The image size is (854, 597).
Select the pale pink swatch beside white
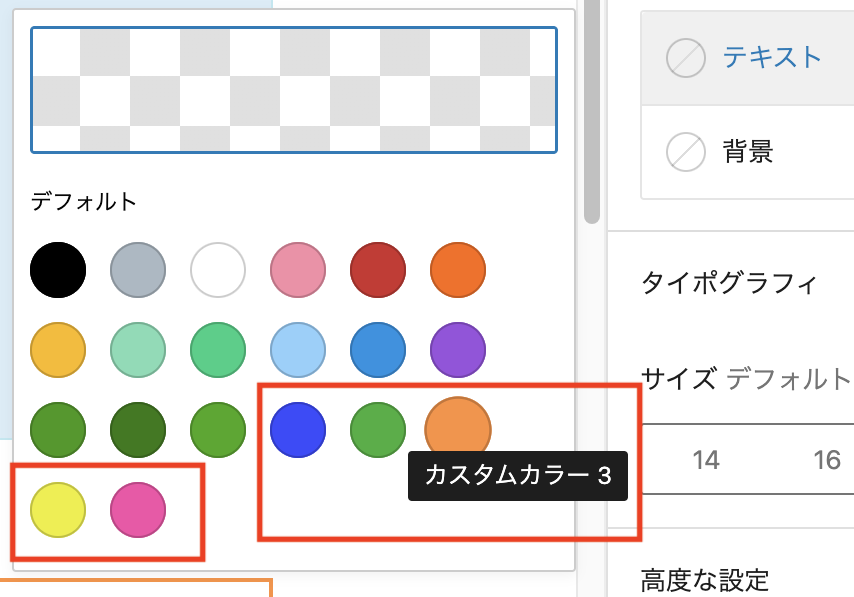pos(298,270)
